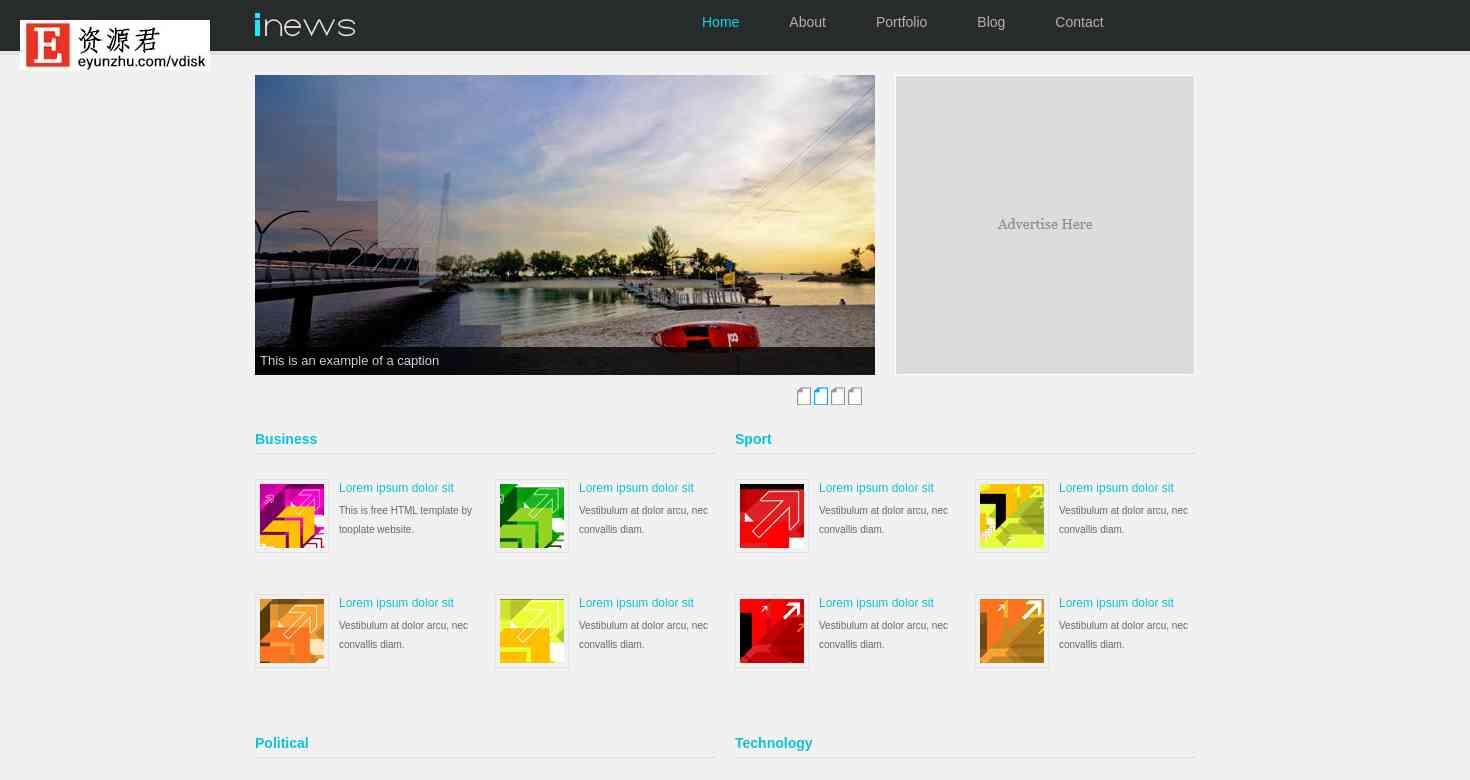
Task: Click 'This is free HTML template by tooplate website' text
Action: tap(405, 520)
